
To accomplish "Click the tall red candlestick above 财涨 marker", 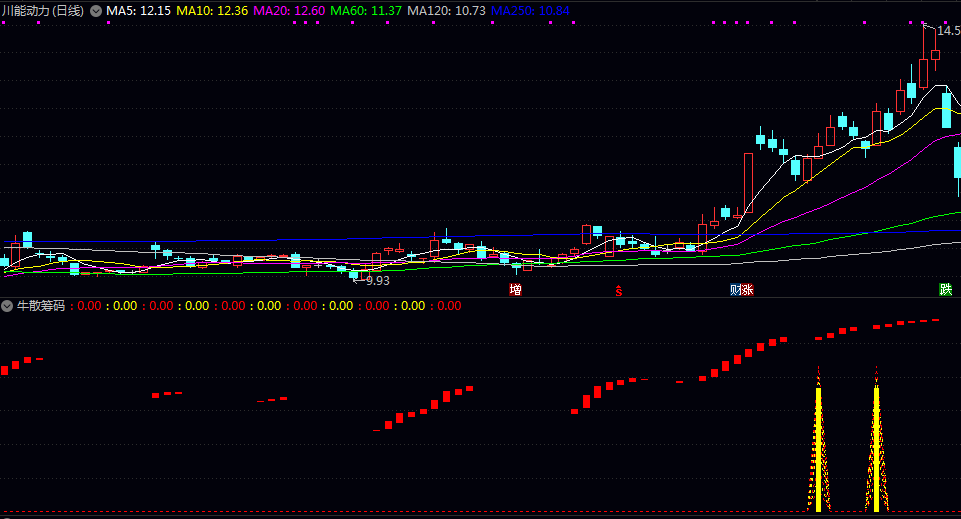I will [x=747, y=183].
